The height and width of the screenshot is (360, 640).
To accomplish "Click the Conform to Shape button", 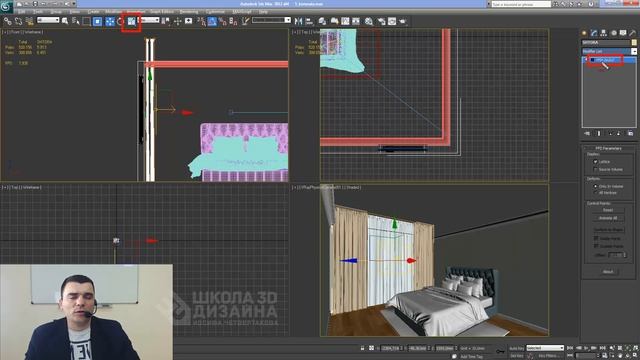I will coord(609,230).
